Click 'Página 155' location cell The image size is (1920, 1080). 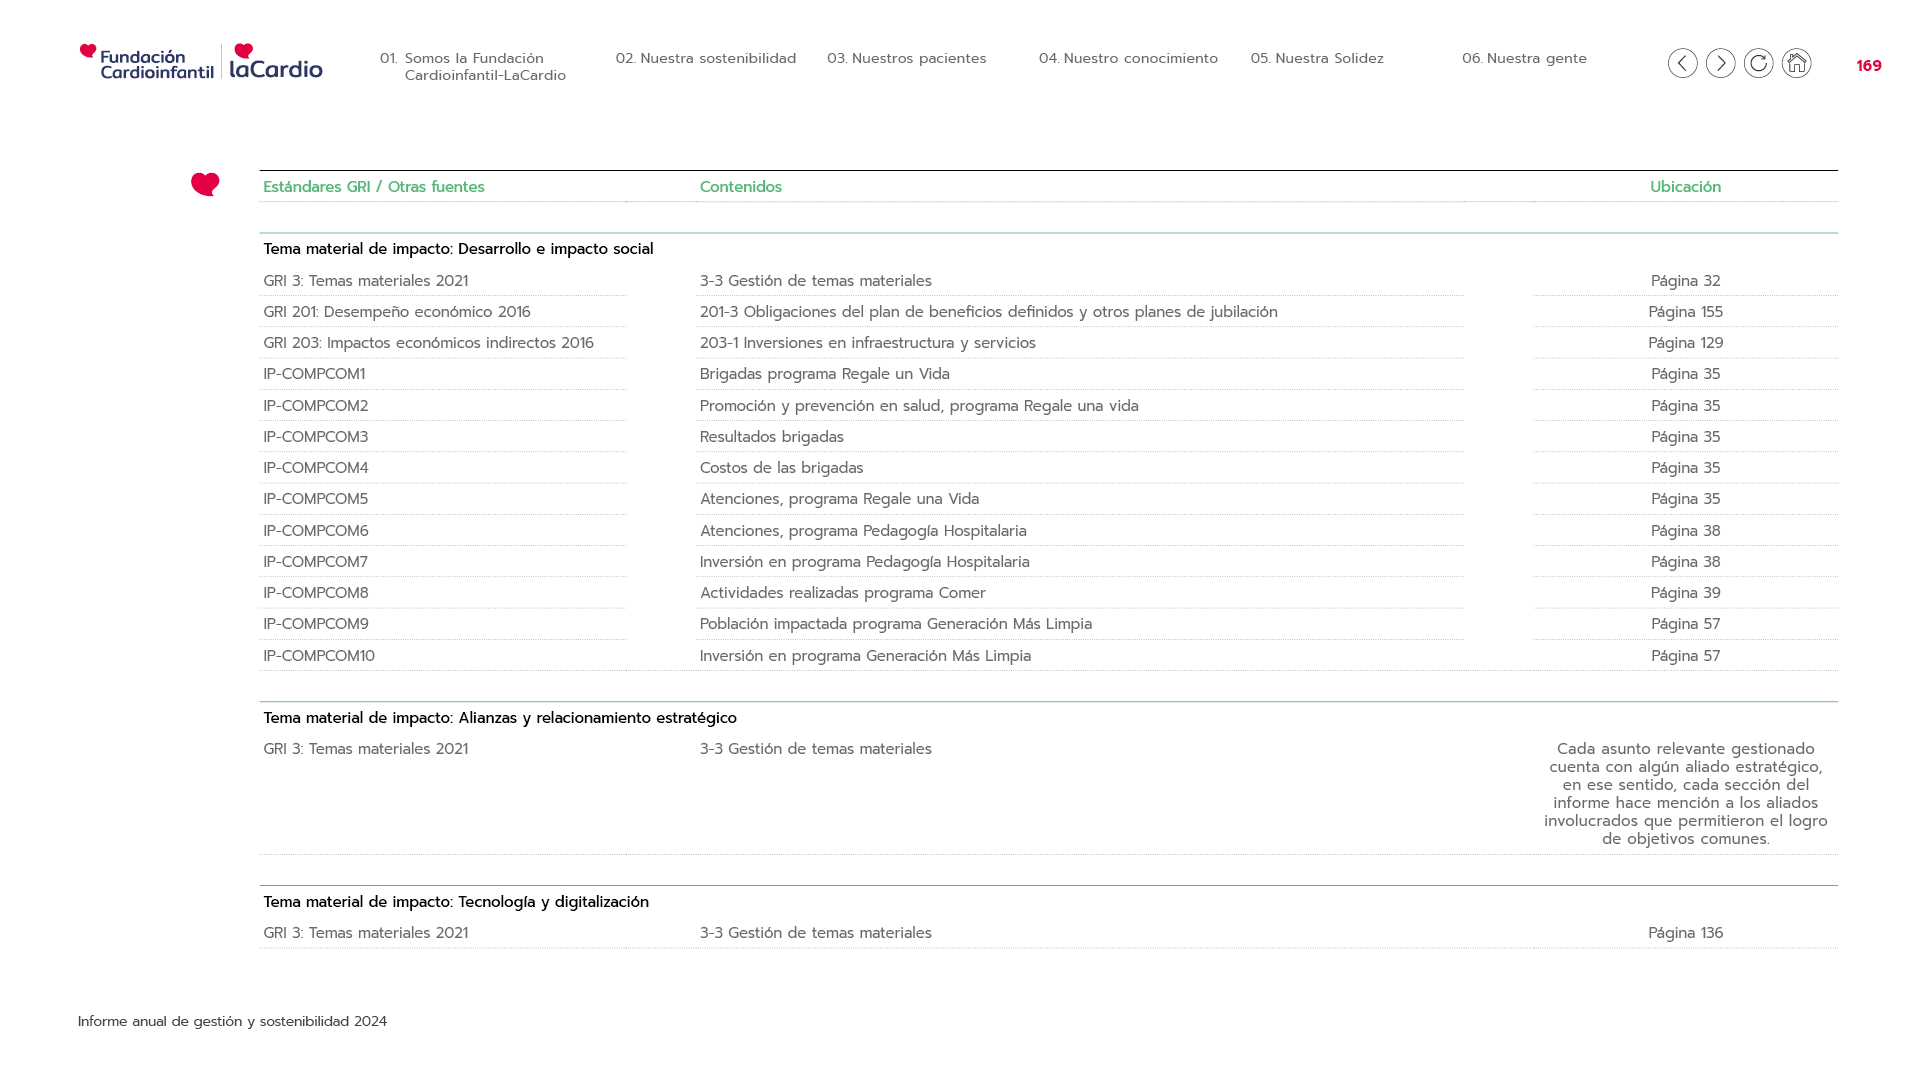pos(1685,312)
